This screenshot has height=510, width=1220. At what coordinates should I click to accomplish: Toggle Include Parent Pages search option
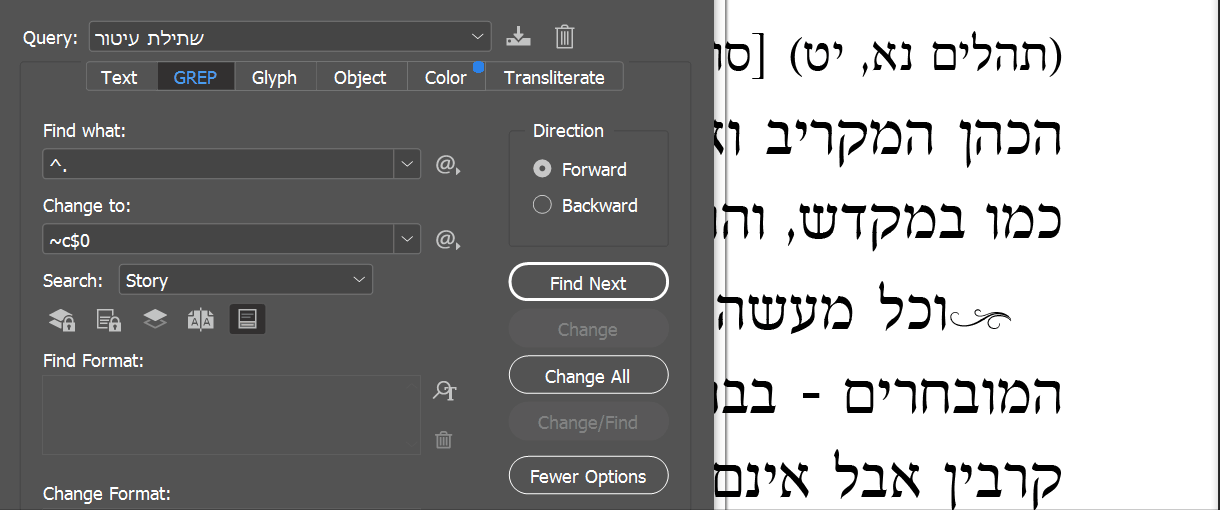[x=201, y=320]
